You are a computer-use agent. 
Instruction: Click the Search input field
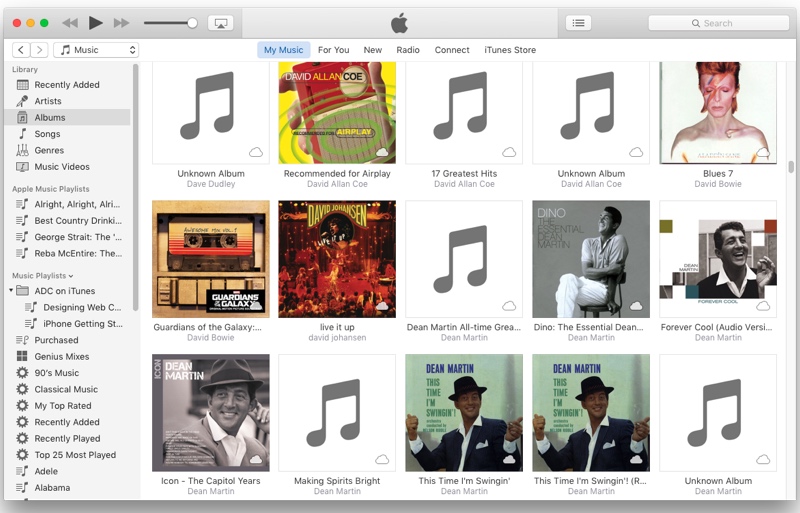point(718,22)
